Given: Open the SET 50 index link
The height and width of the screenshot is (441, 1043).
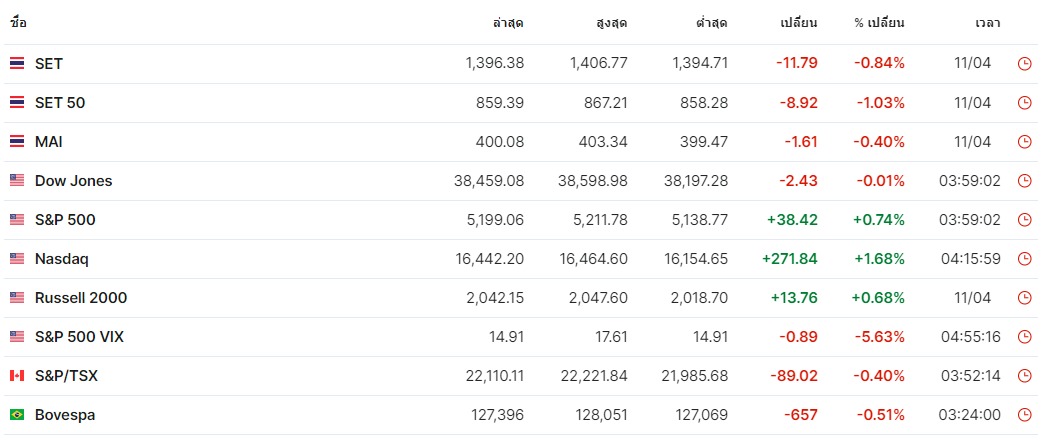Looking at the screenshot, I should pos(60,103).
